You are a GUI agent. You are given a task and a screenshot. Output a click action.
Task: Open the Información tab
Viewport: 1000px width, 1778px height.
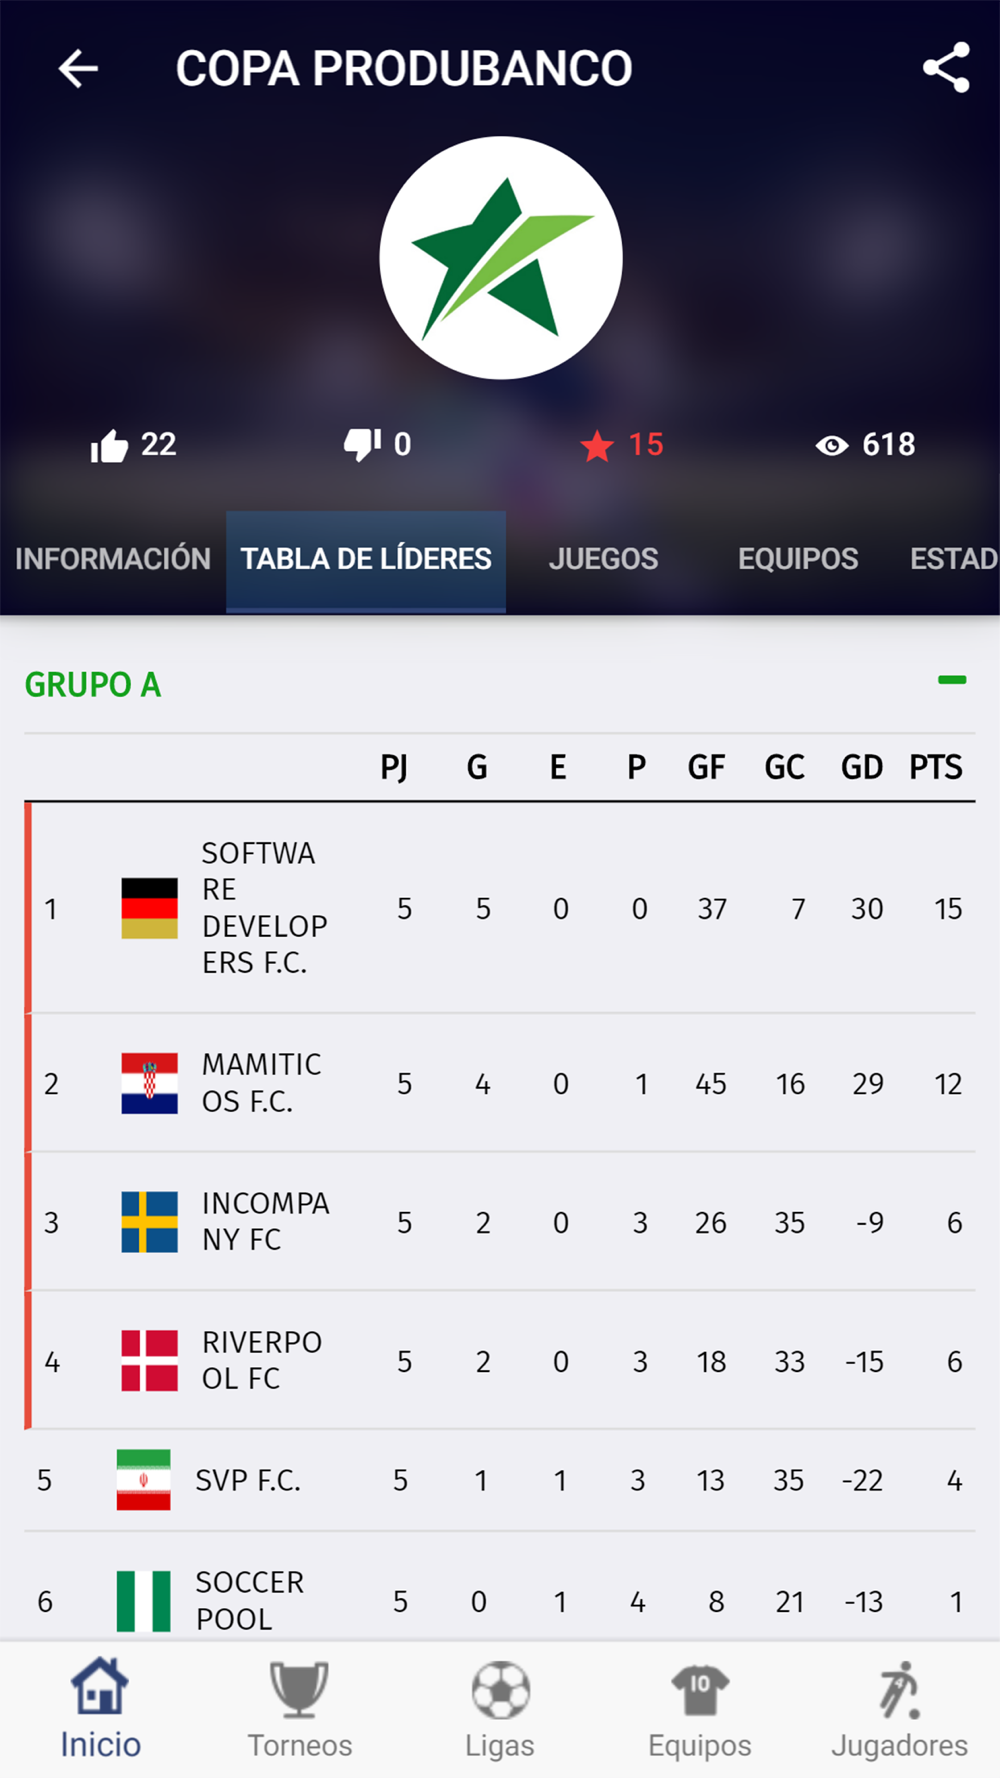(x=113, y=559)
